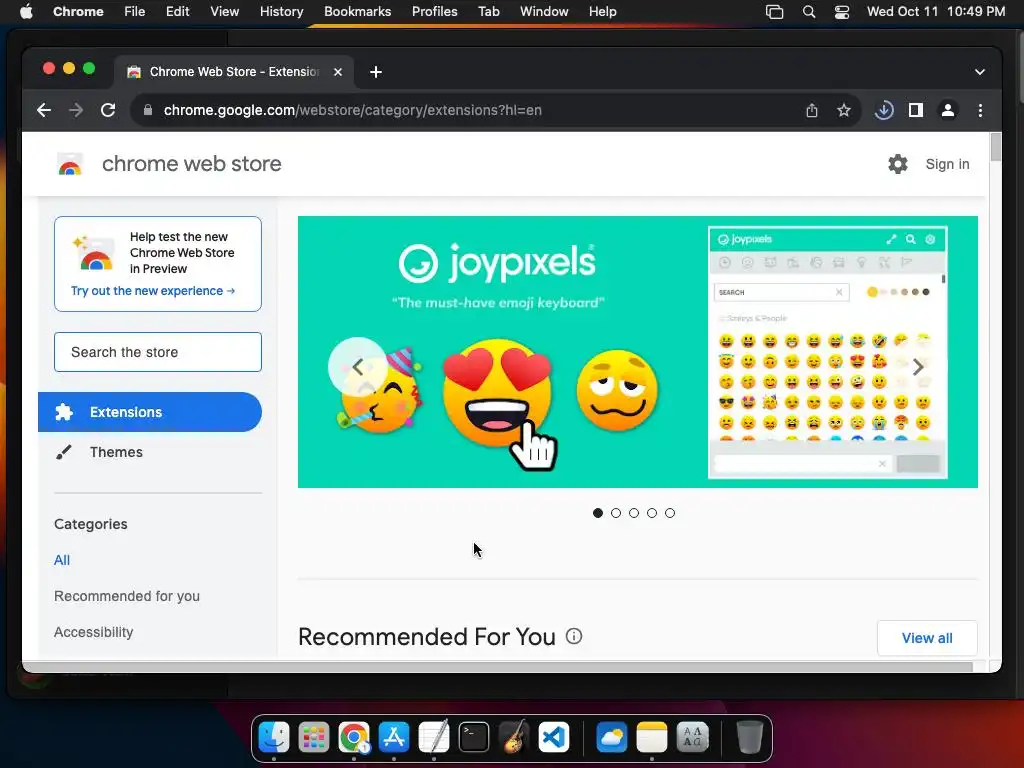The width and height of the screenshot is (1024, 768).
Task: Select the All category
Action: click(x=62, y=560)
